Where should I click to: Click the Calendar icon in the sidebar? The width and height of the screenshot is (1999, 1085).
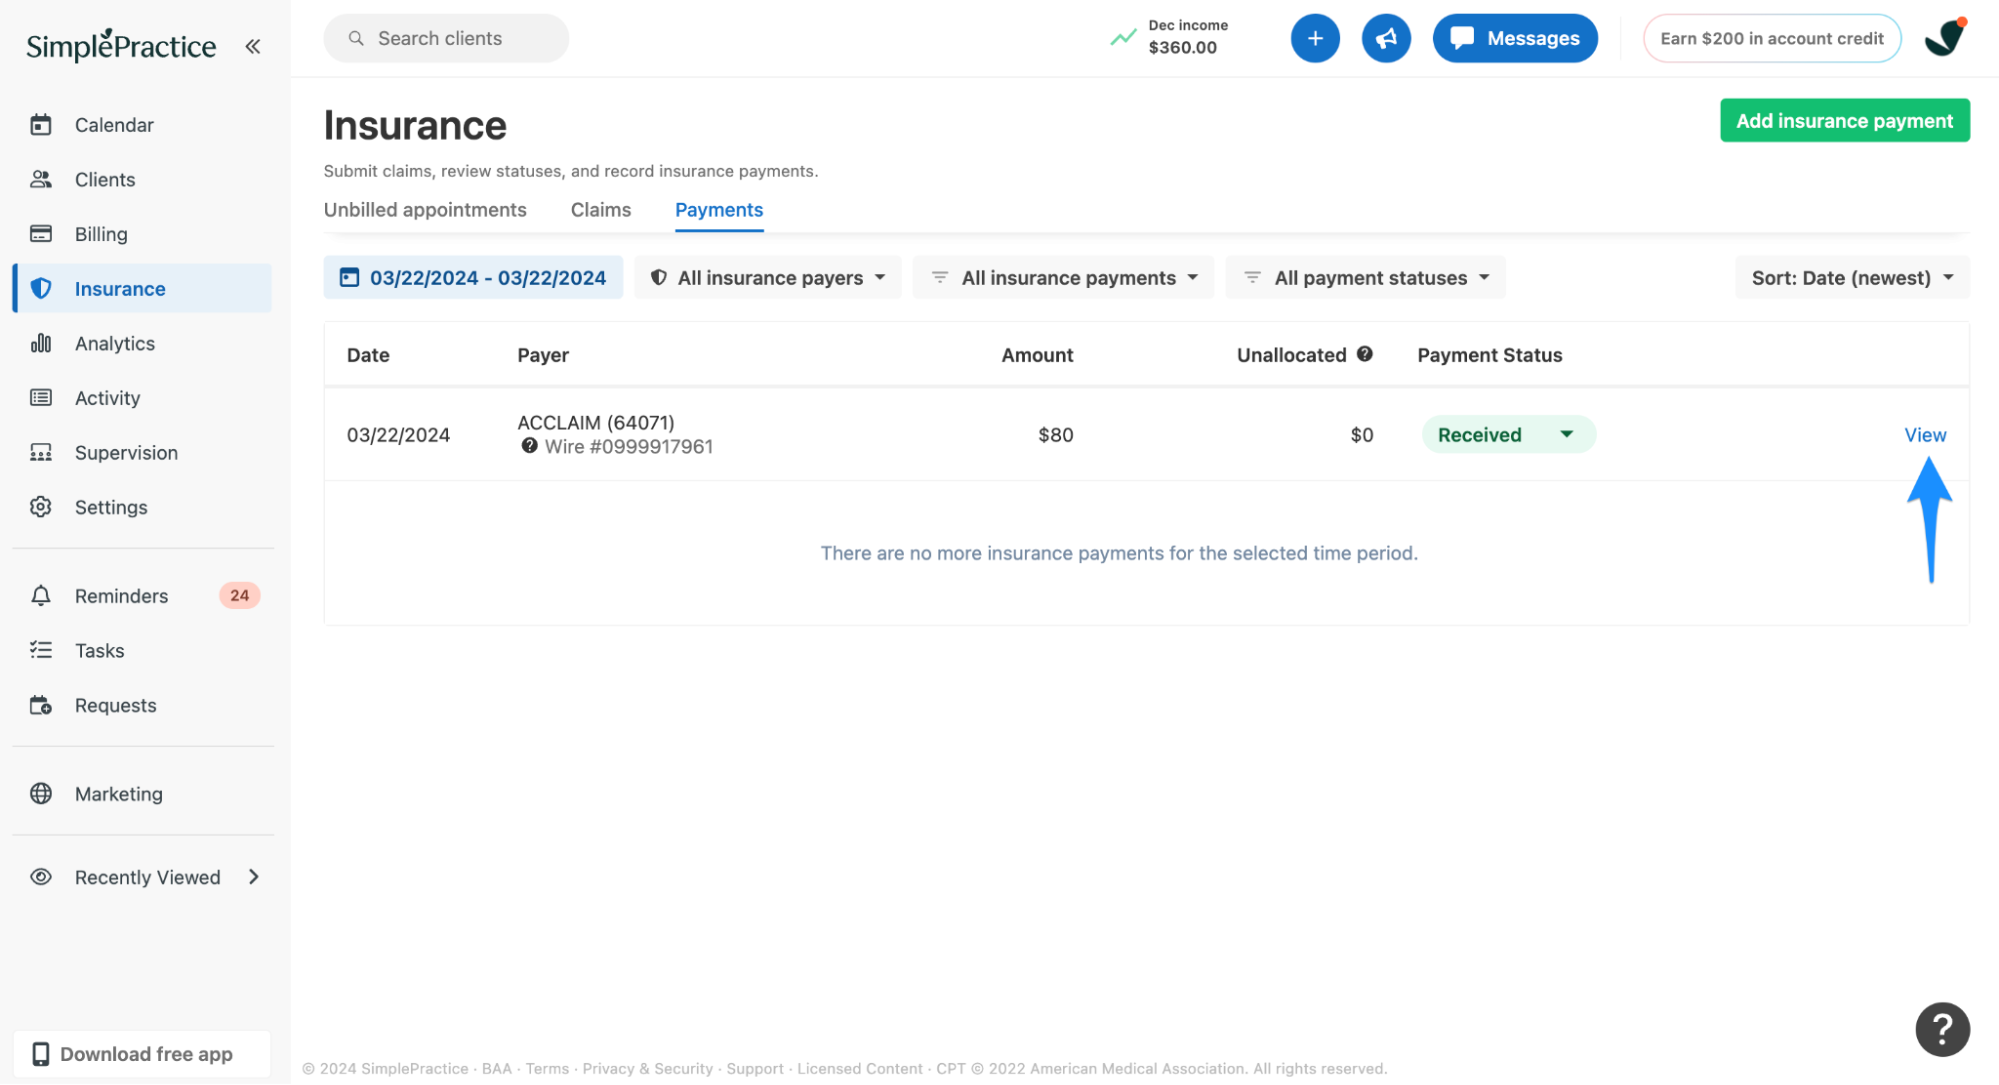(41, 125)
